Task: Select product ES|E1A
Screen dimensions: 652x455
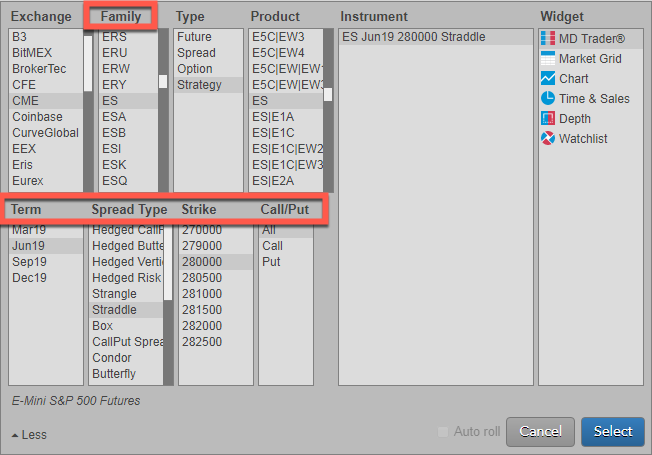Action: (286, 117)
